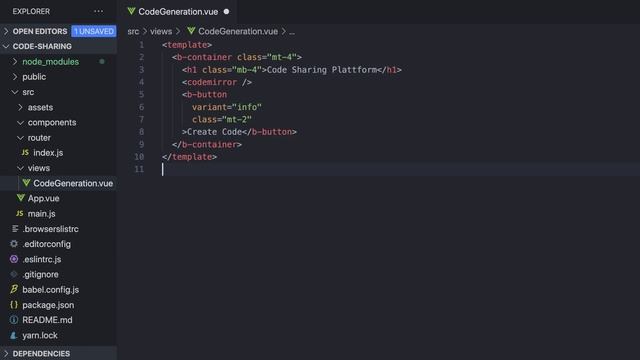
Task: Switch to the CodeGeneration.vue editor tab
Action: click(178, 11)
